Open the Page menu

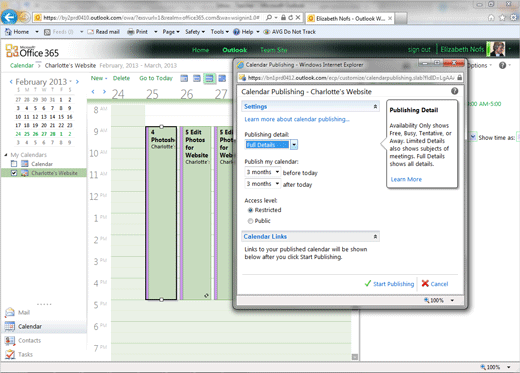click(x=171, y=32)
